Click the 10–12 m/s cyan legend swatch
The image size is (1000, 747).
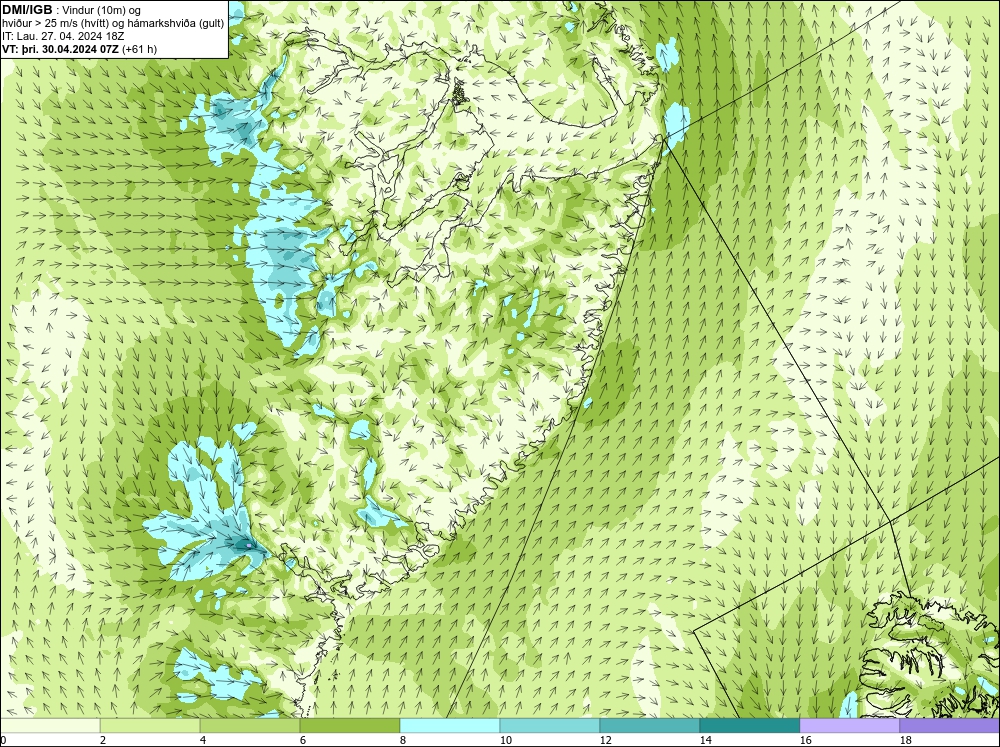click(550, 725)
